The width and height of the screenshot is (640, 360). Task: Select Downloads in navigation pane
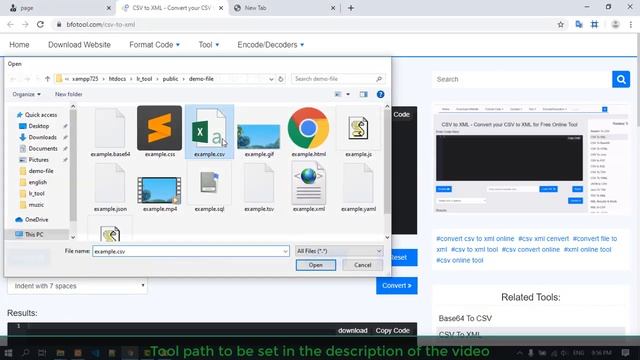coord(42,138)
